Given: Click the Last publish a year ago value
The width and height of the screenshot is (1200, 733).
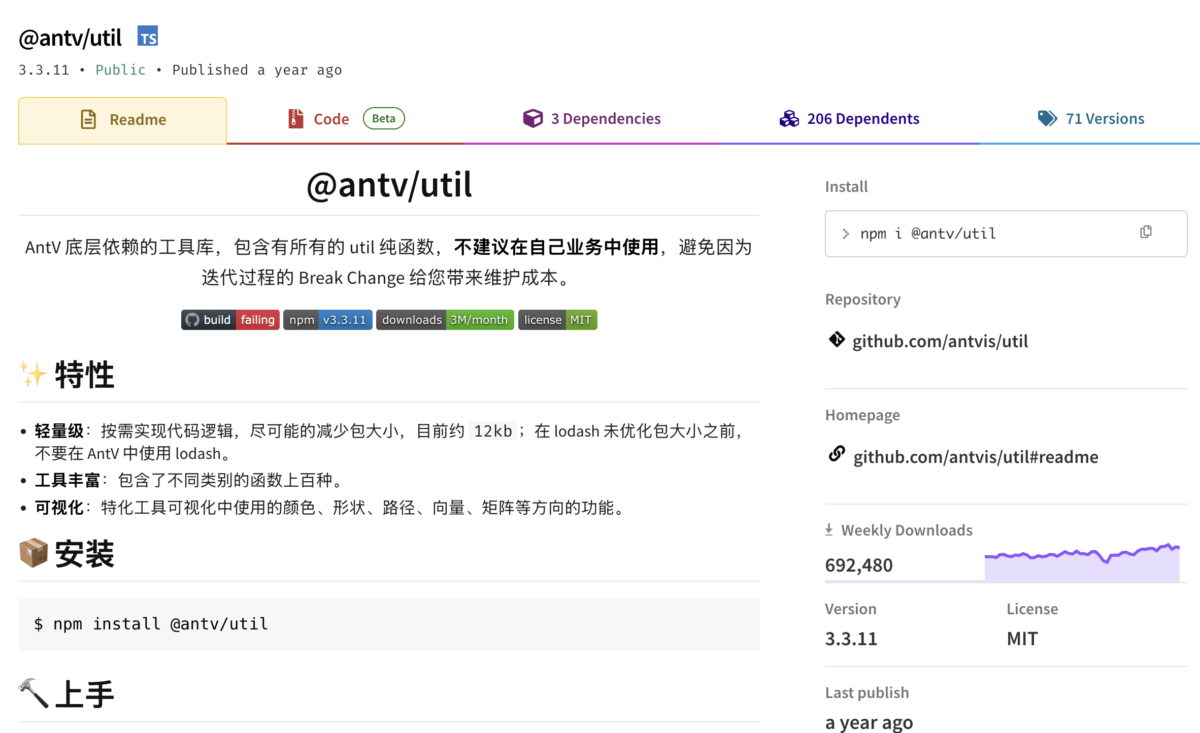Looking at the screenshot, I should pyautogui.click(x=869, y=722).
